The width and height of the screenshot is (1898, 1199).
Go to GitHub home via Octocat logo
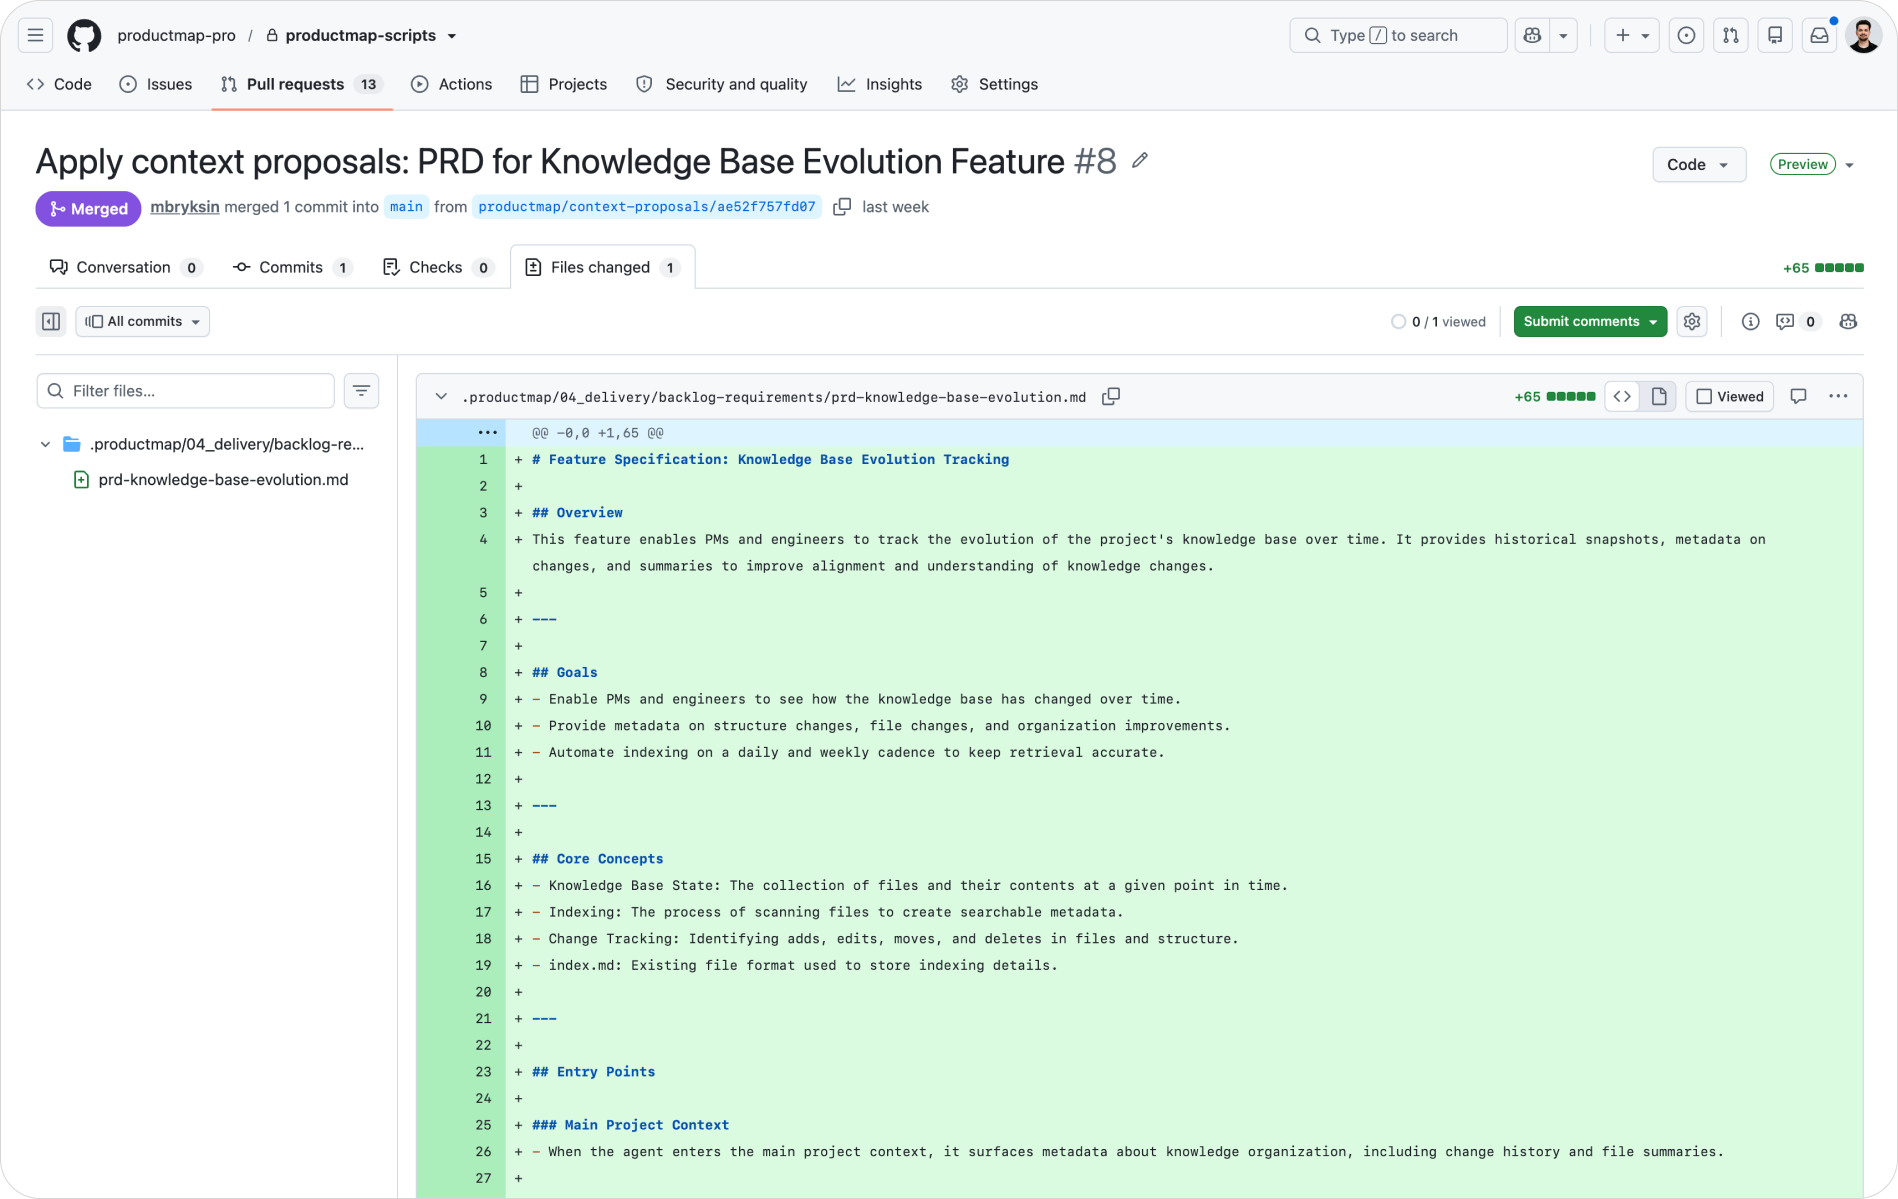[x=84, y=35]
